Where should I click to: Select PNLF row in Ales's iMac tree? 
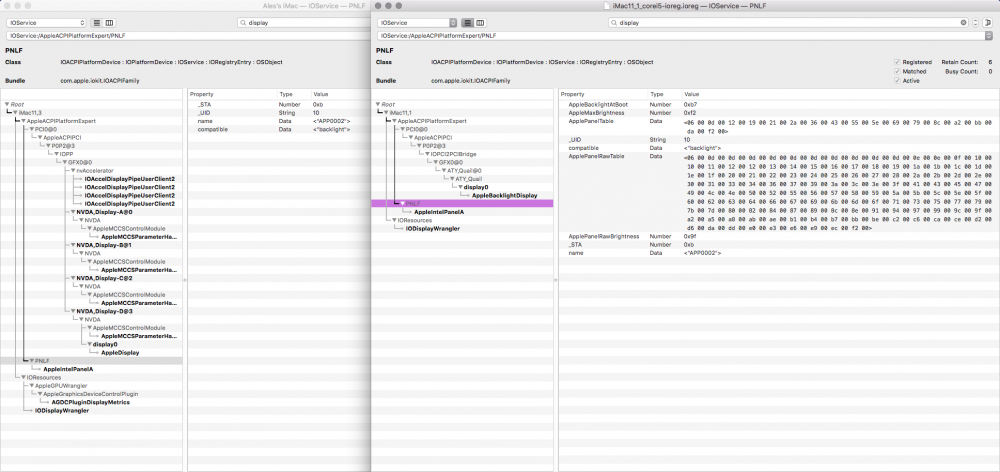(x=91, y=361)
